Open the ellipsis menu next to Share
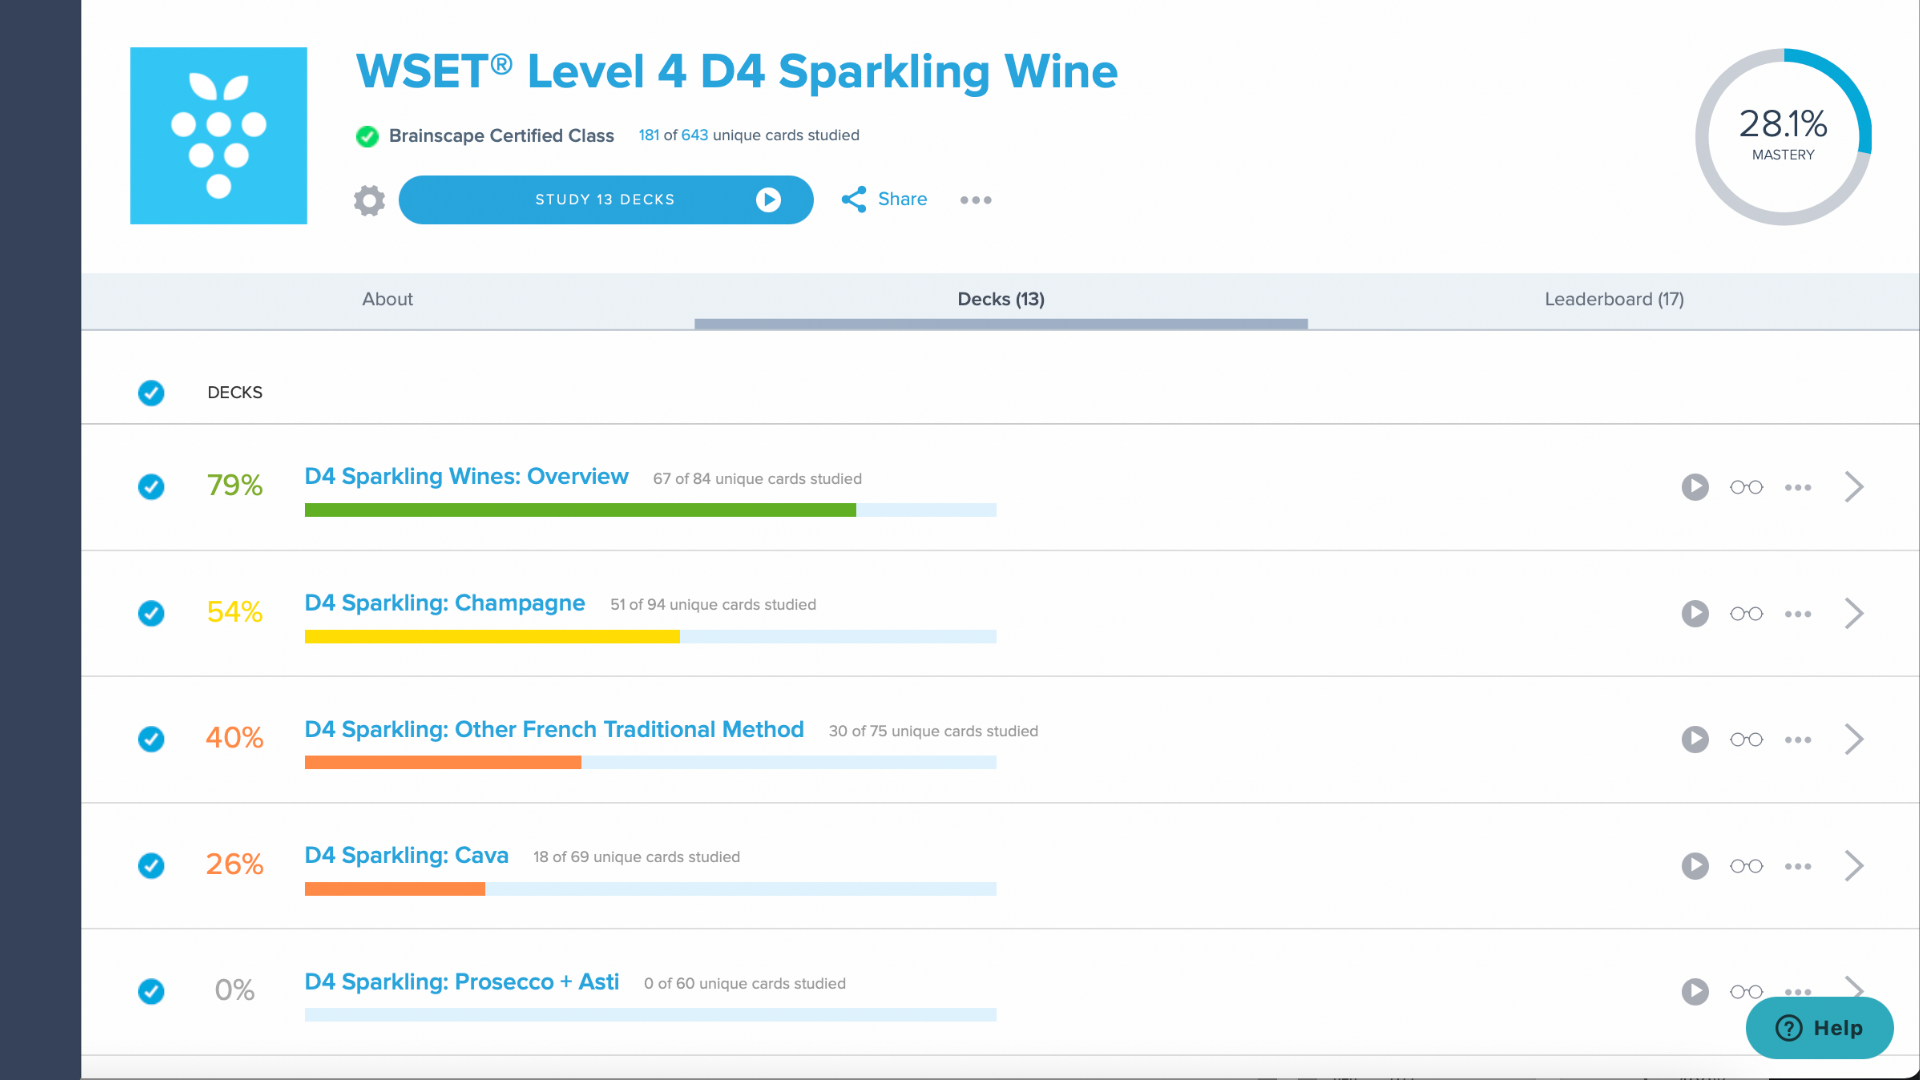1920x1080 pixels. pyautogui.click(x=975, y=200)
